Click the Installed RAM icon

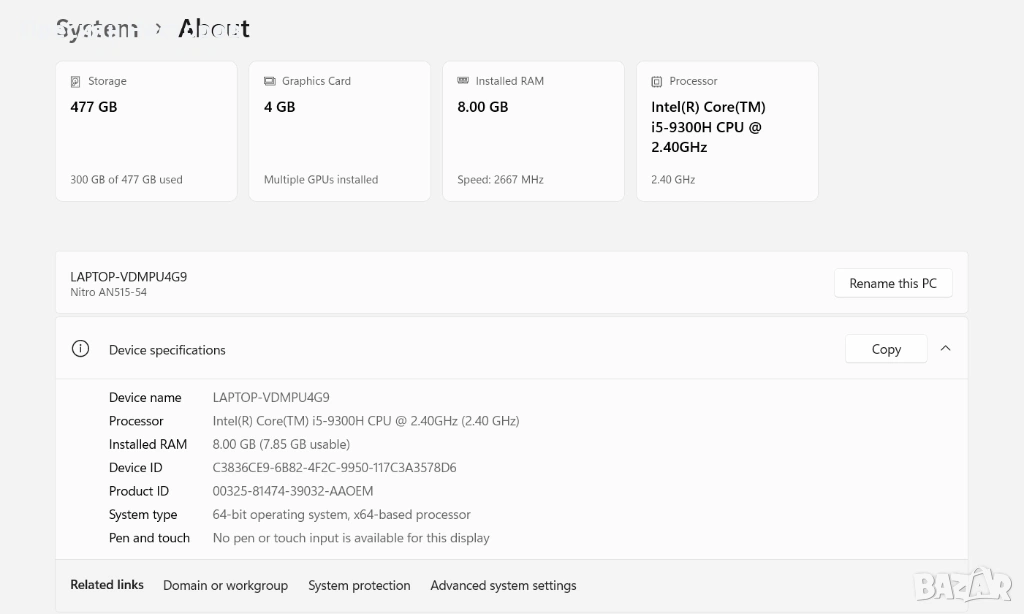pos(463,81)
